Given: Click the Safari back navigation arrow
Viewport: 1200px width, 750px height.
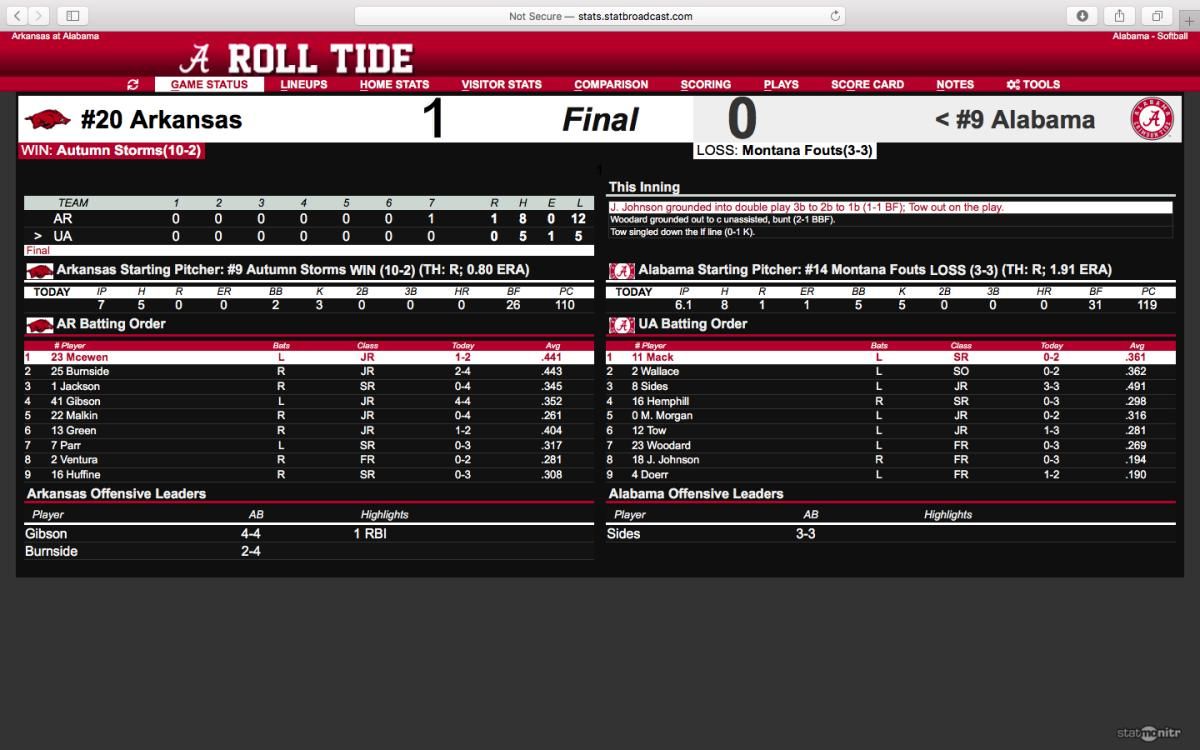Looking at the screenshot, I should tap(18, 15).
